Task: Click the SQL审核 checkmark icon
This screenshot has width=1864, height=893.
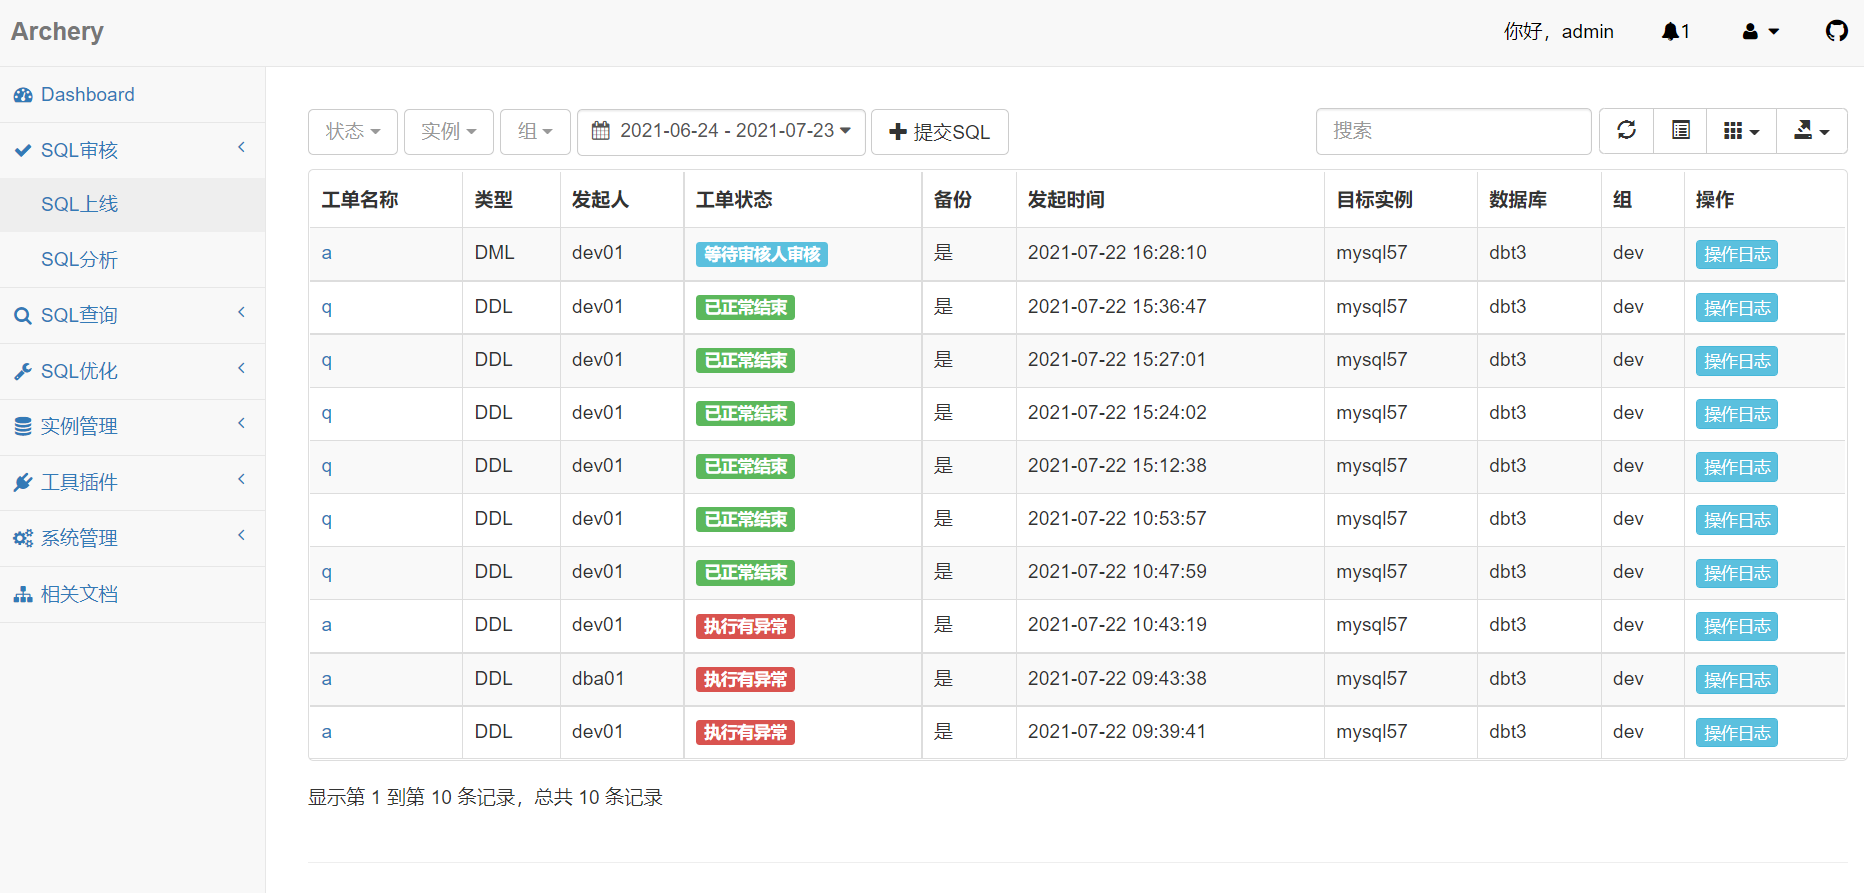Action: click(23, 151)
